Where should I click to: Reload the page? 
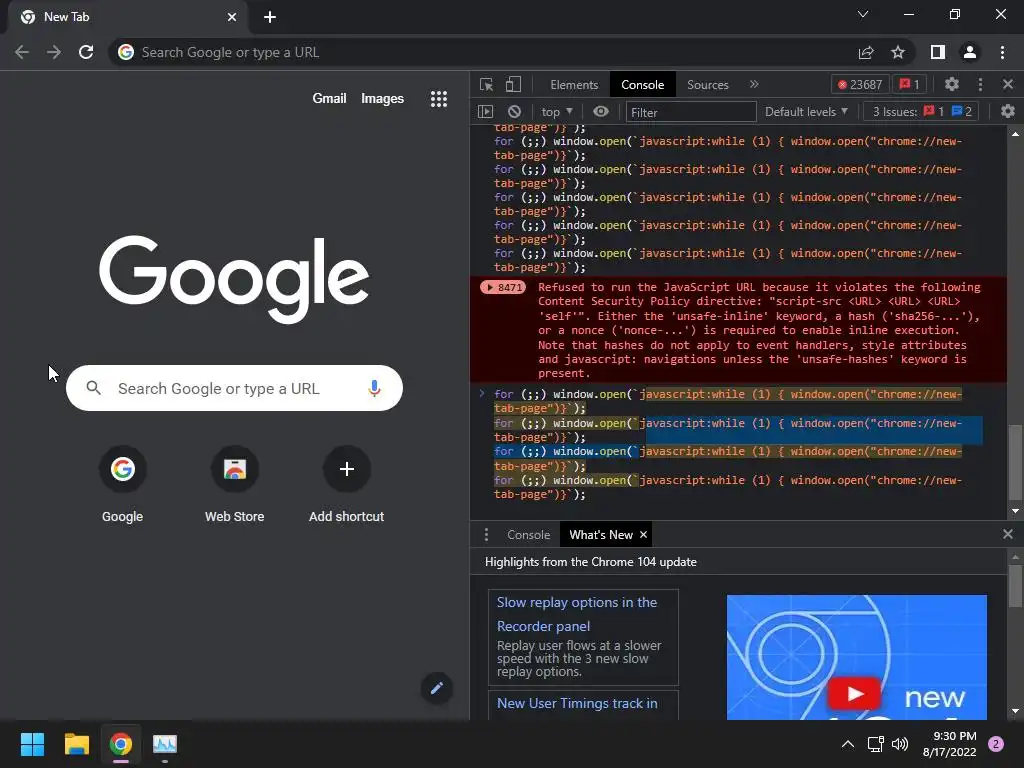(86, 52)
